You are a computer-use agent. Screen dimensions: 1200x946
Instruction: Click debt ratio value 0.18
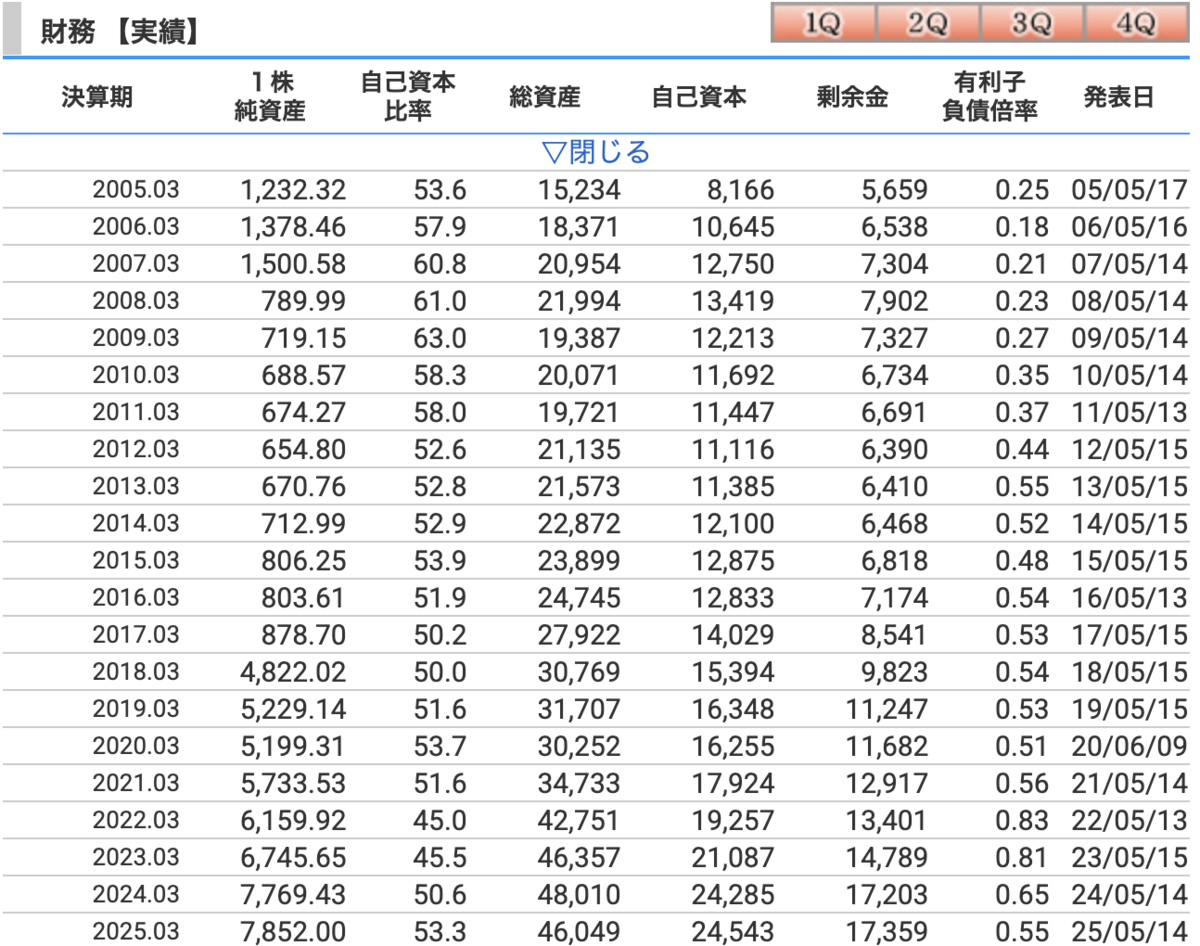click(1023, 227)
